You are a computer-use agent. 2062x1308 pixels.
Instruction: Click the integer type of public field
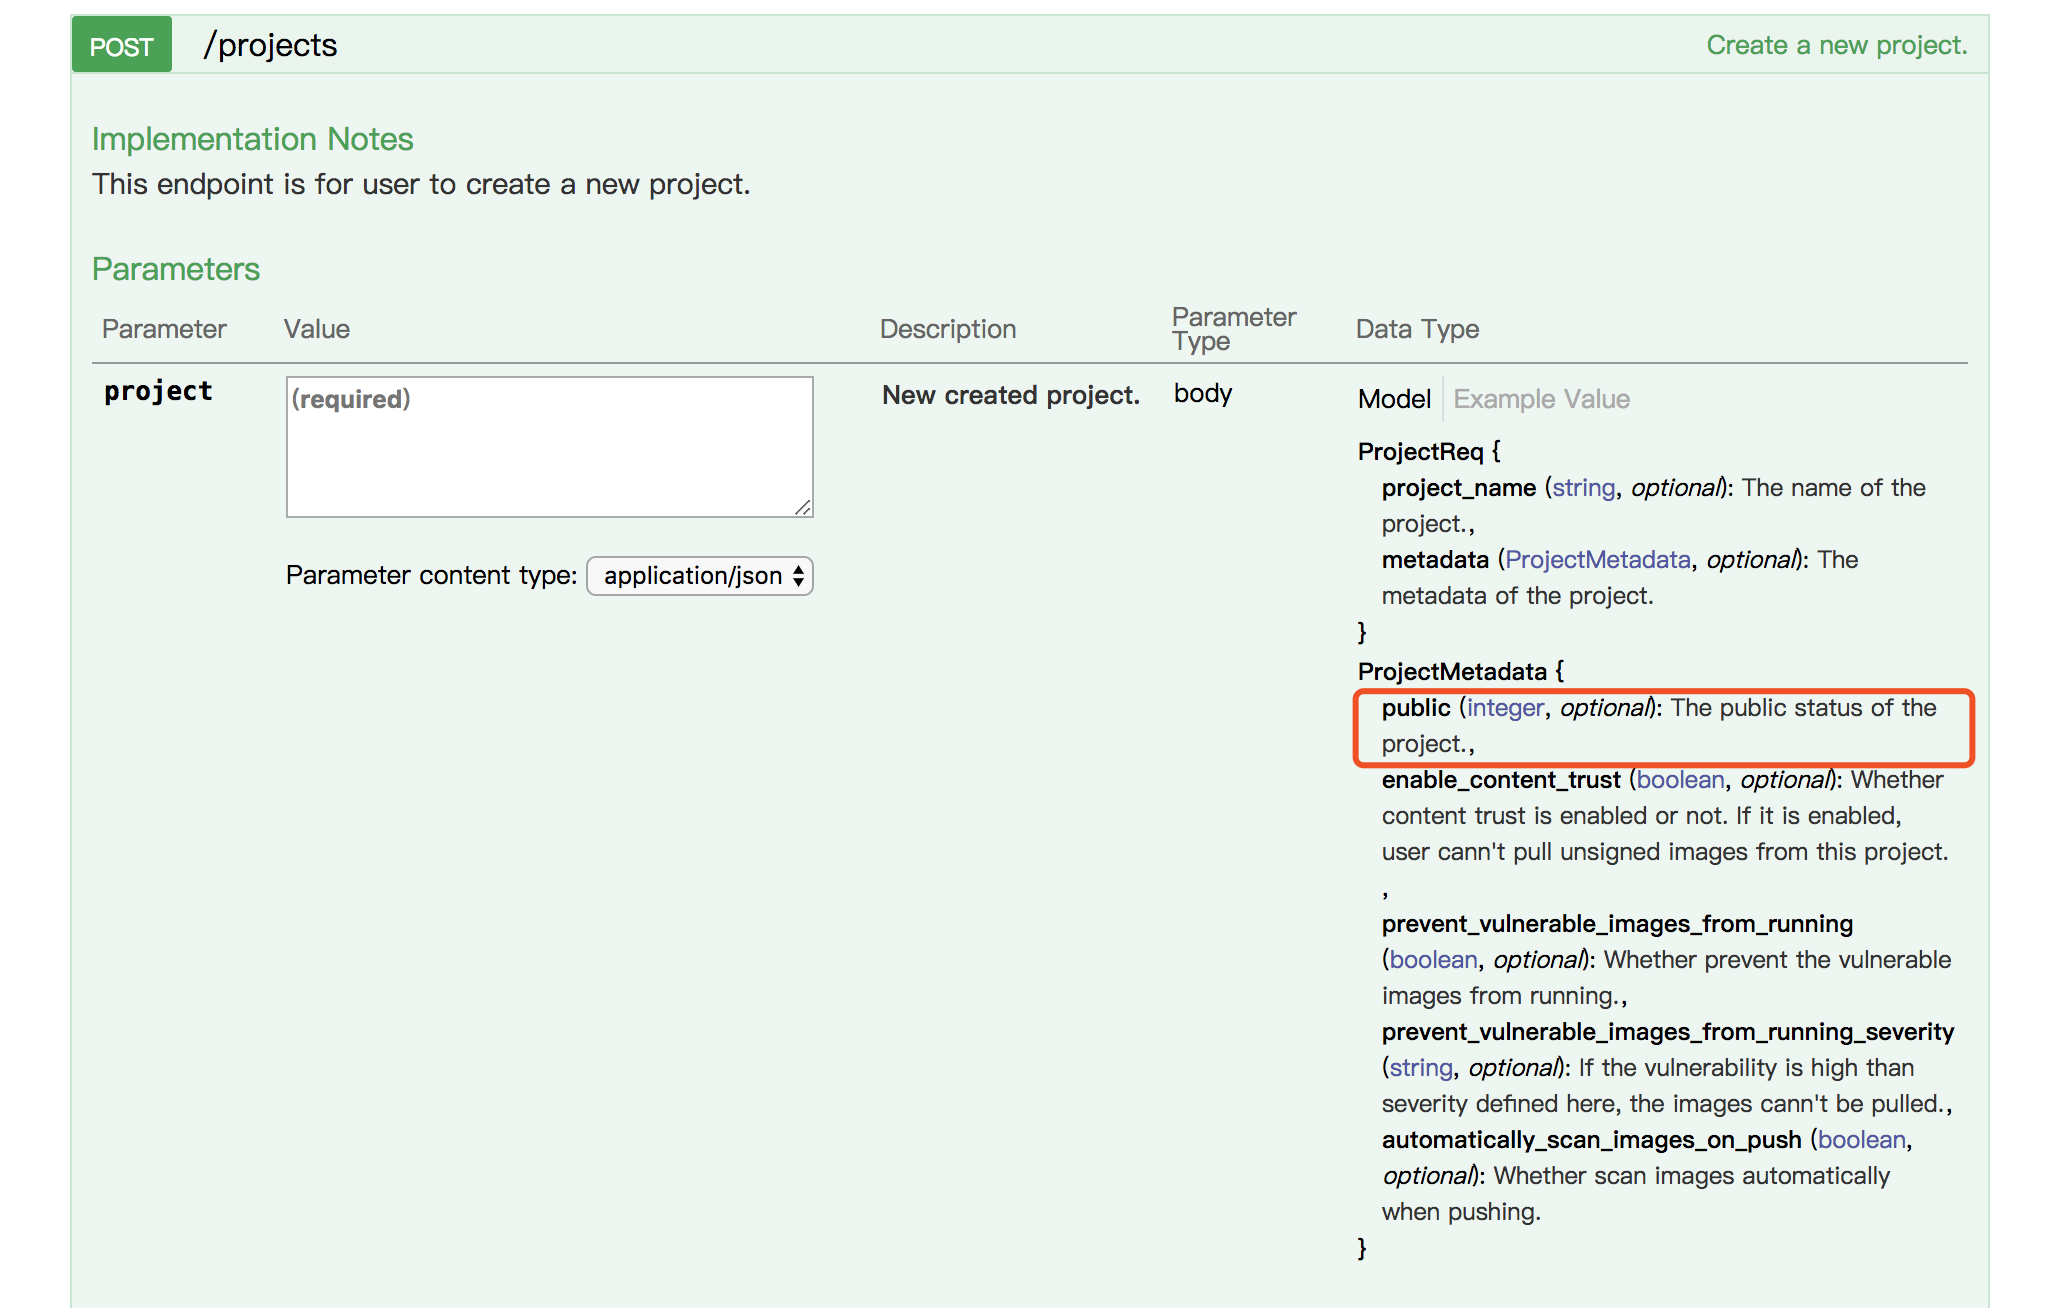click(1505, 708)
